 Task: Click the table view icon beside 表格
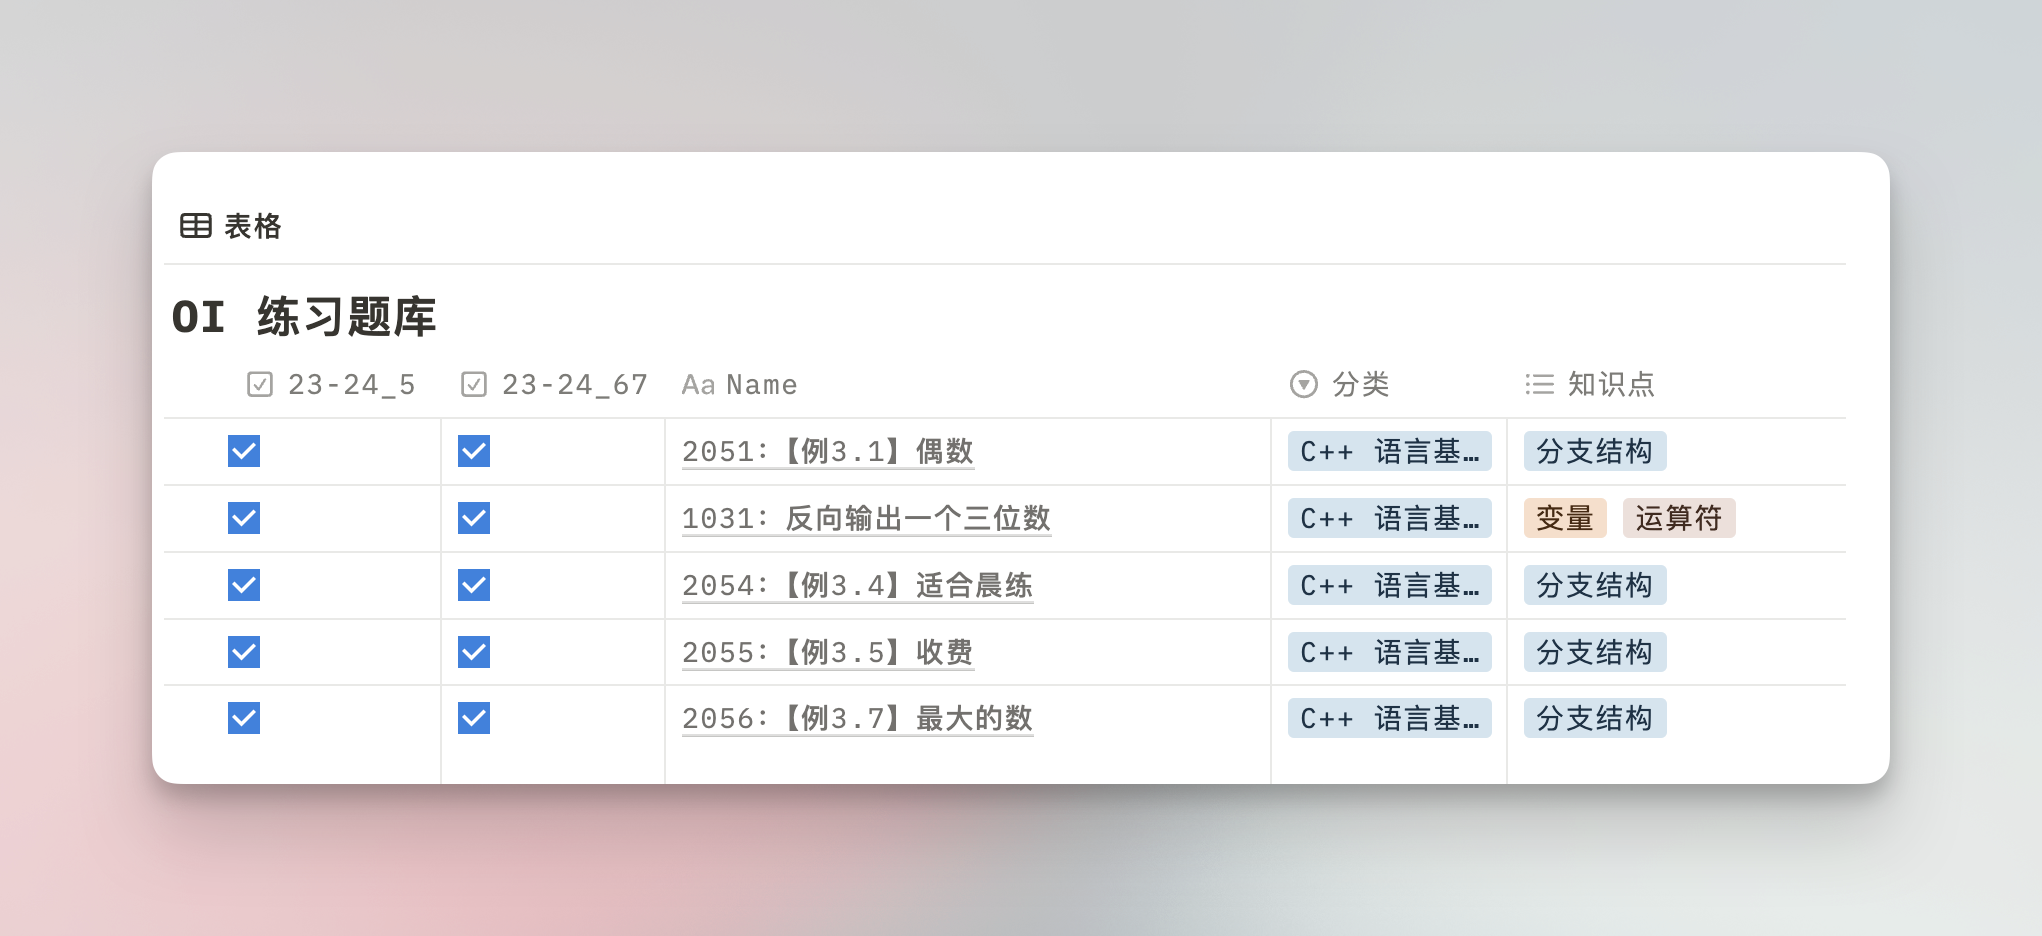coord(195,226)
